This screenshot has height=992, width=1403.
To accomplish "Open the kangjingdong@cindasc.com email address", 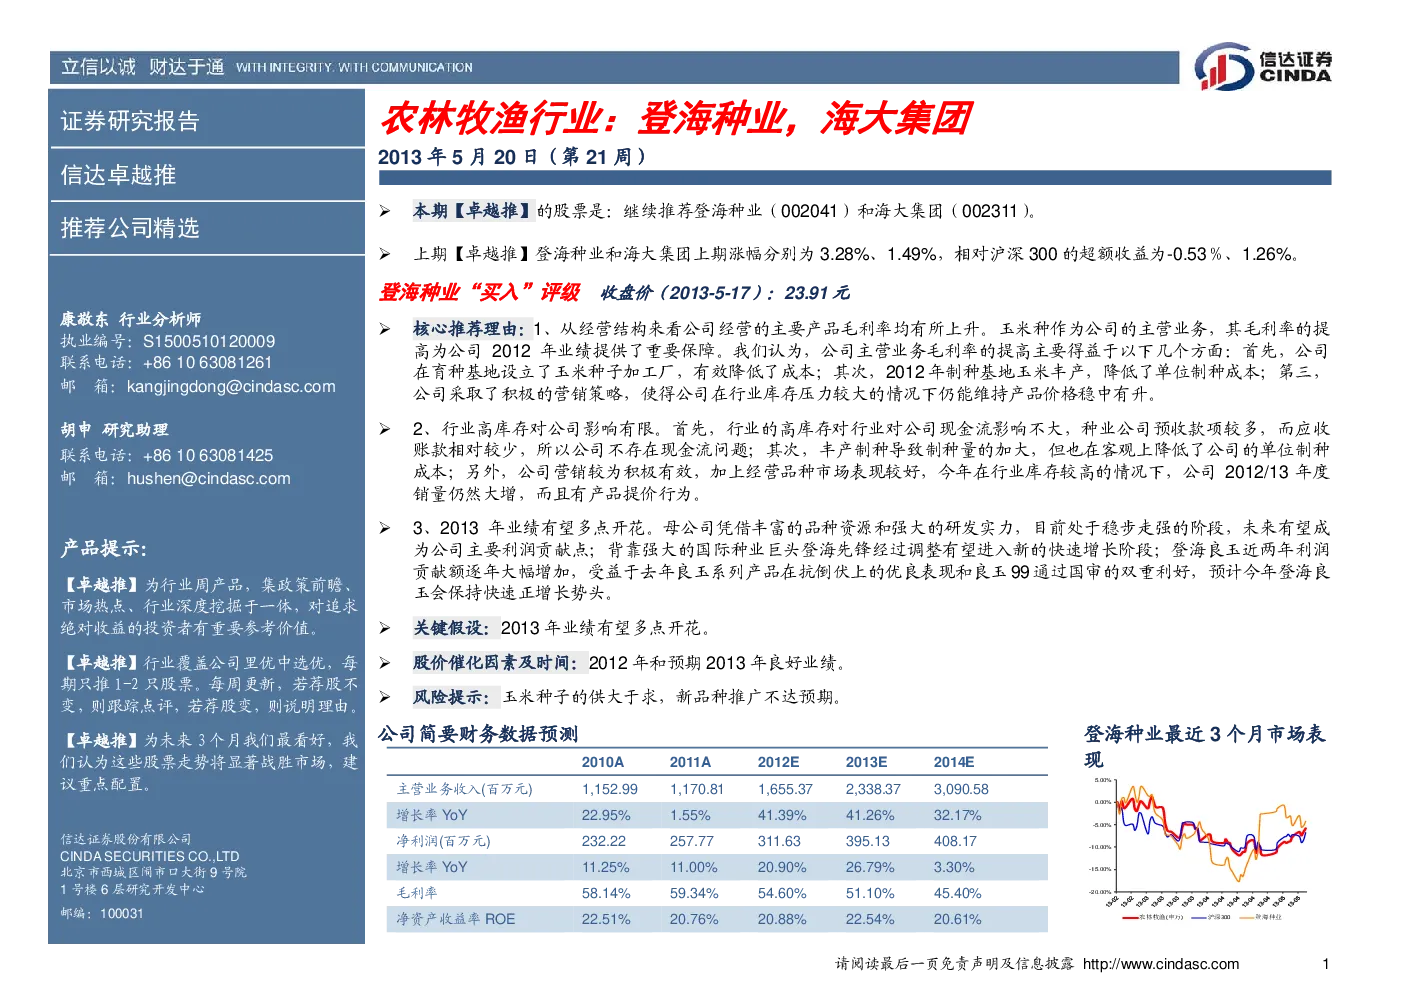I will (231, 387).
